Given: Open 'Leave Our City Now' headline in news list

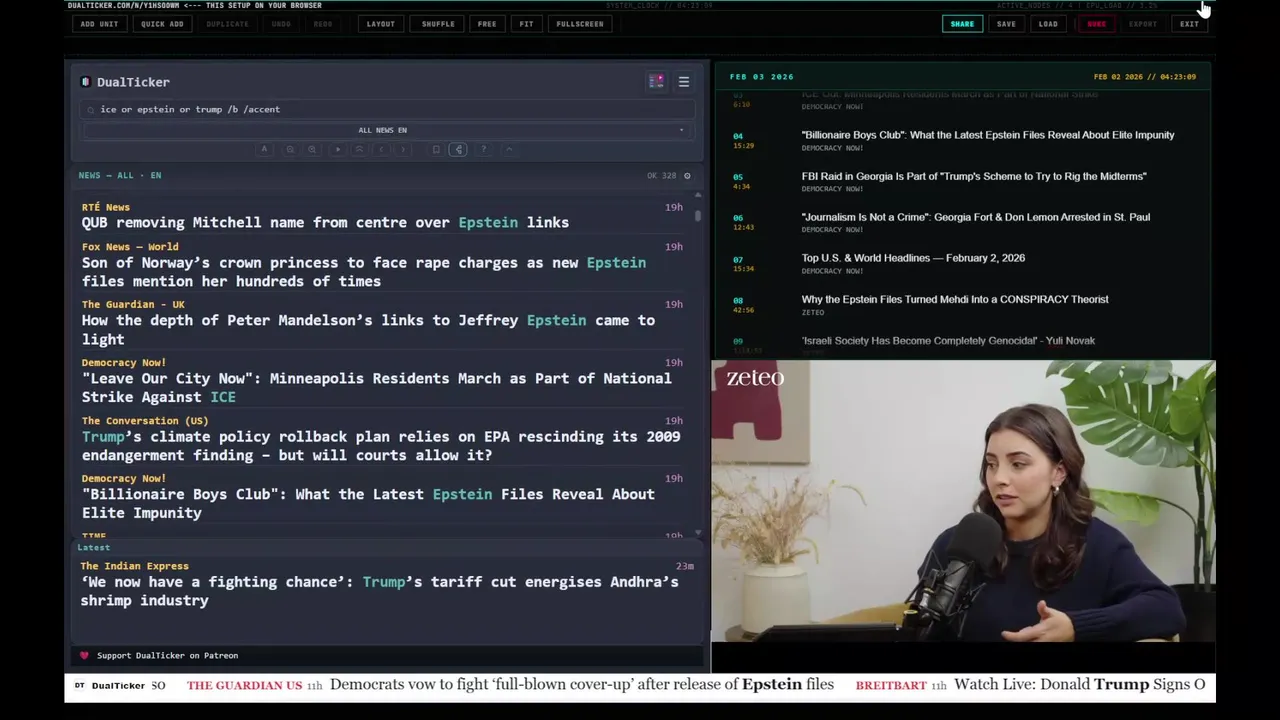Looking at the screenshot, I should coord(376,388).
